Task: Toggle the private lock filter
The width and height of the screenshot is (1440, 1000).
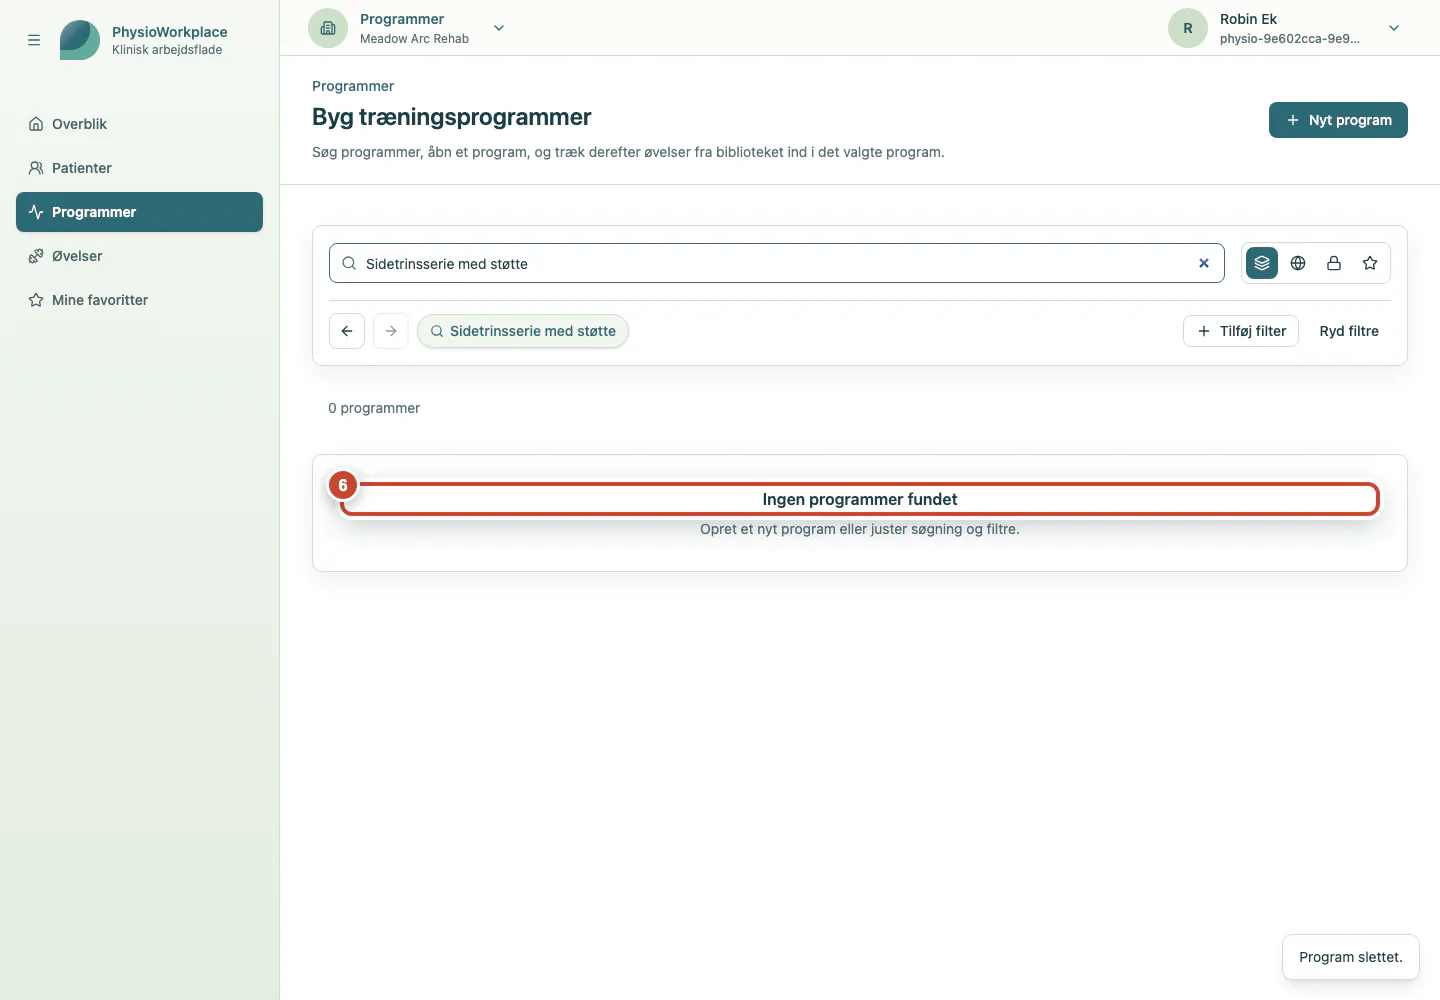Action: pos(1334,263)
